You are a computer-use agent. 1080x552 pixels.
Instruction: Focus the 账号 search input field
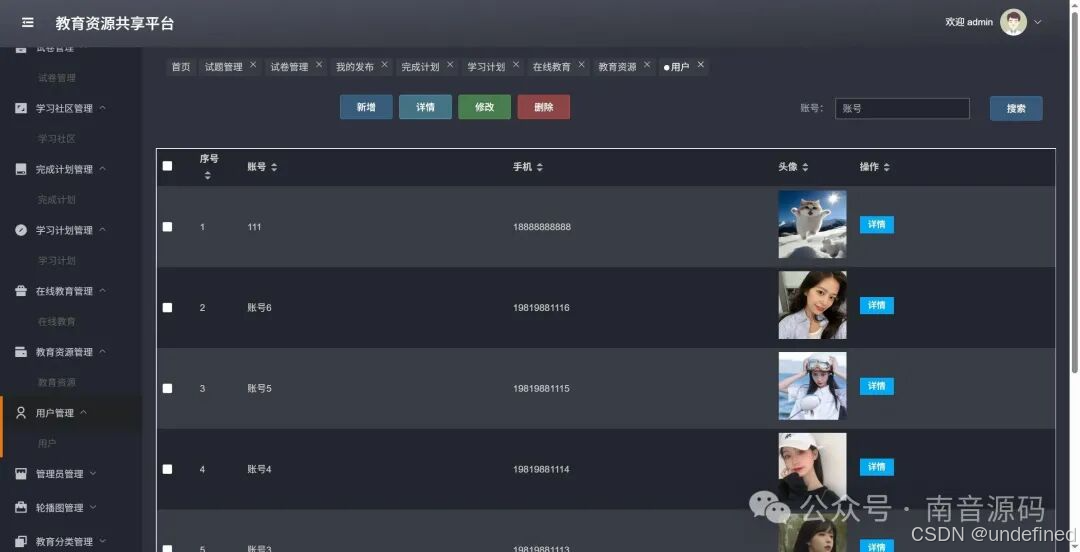902,108
